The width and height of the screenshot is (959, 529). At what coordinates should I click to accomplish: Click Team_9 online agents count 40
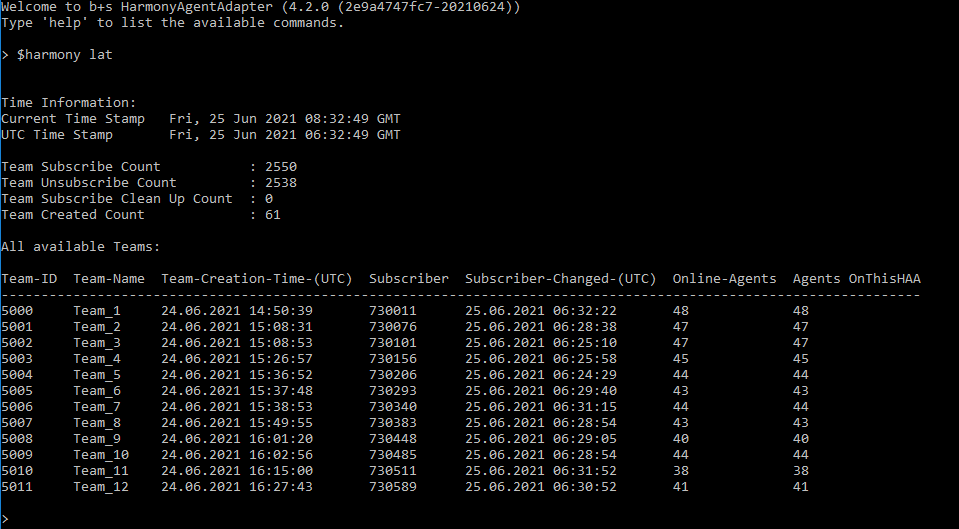coord(681,438)
